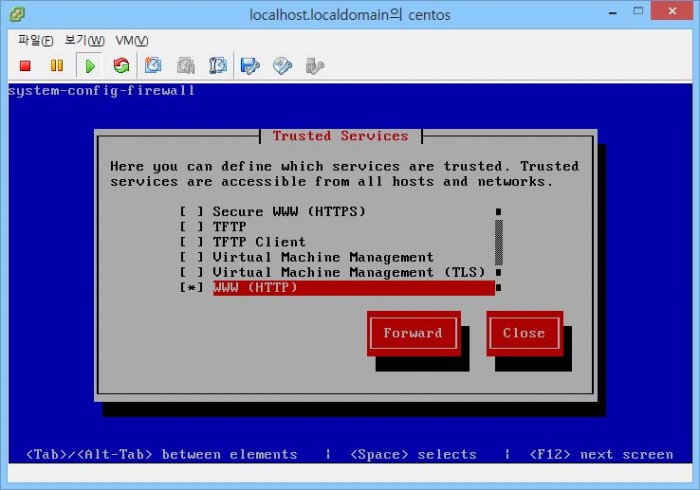
Task: Click the yellow Pause (suspend) toolbar icon
Action: pyautogui.click(x=57, y=66)
